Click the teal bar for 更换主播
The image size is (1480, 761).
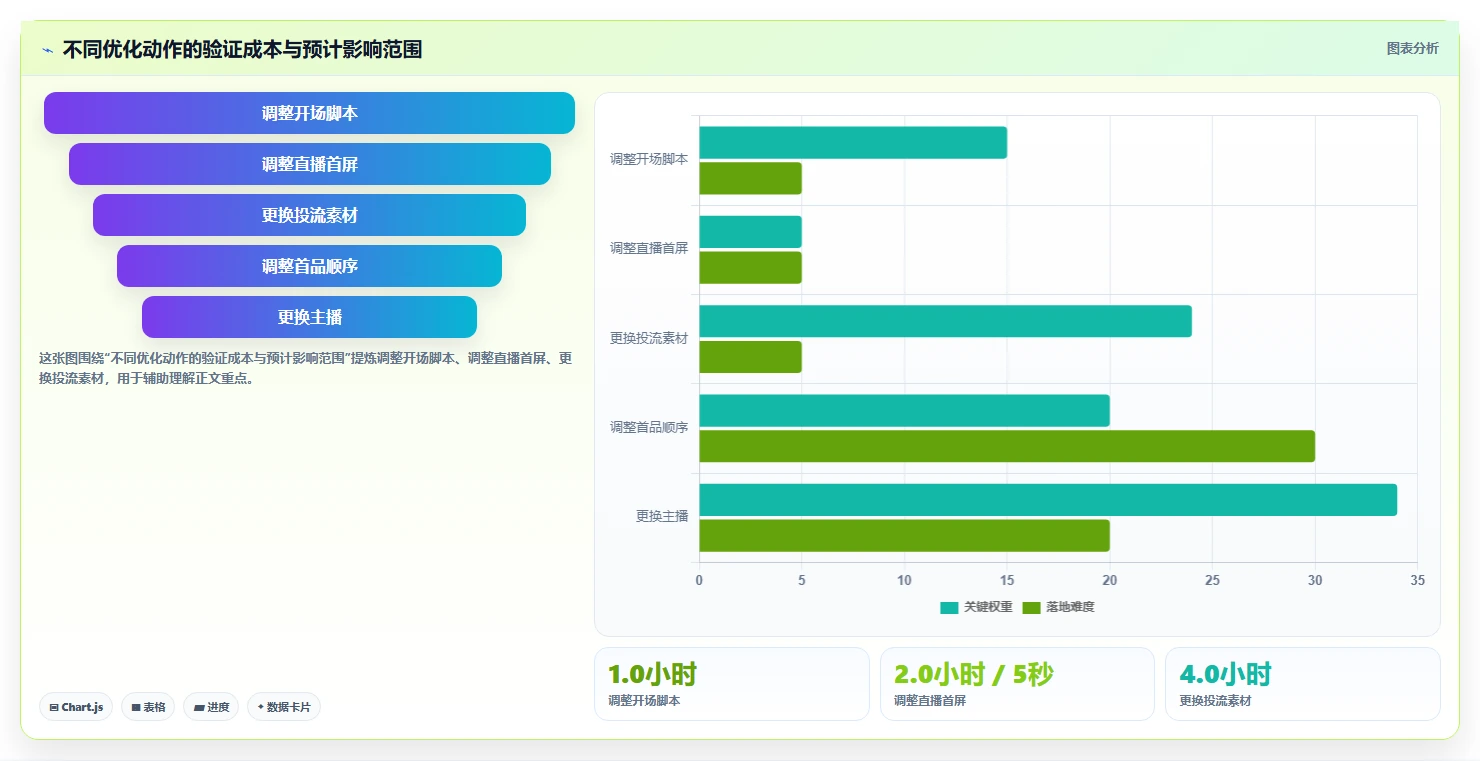[x=1048, y=500]
